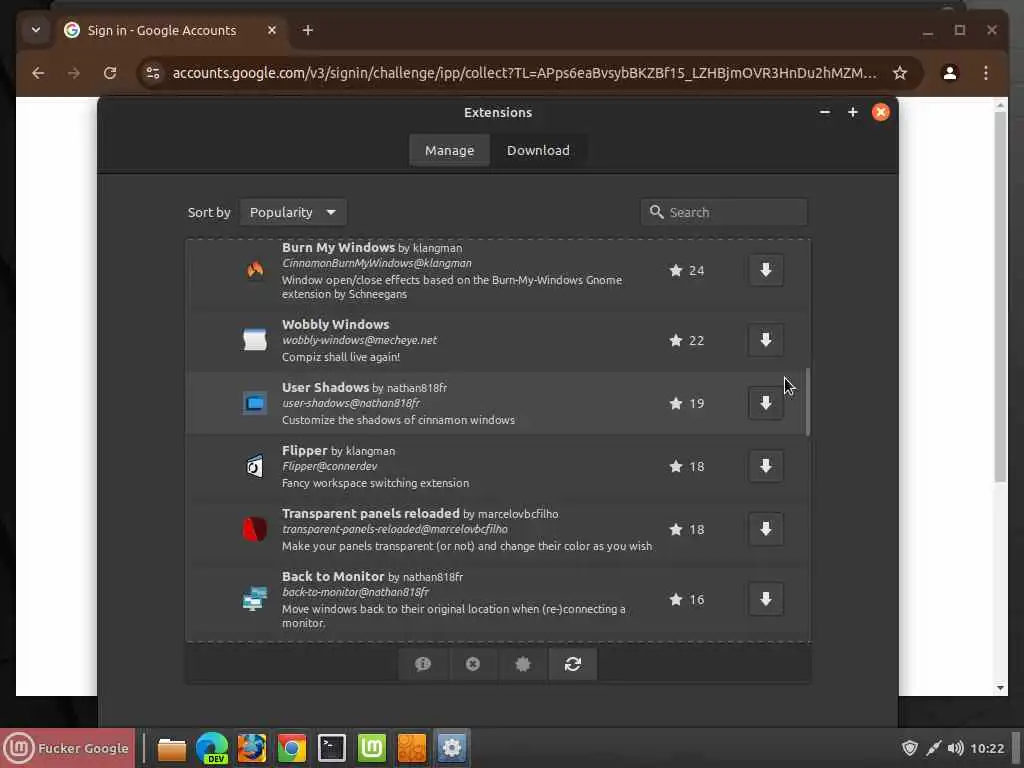
Task: Launch Microsoft Edge Dev from taskbar
Action: (x=212, y=748)
